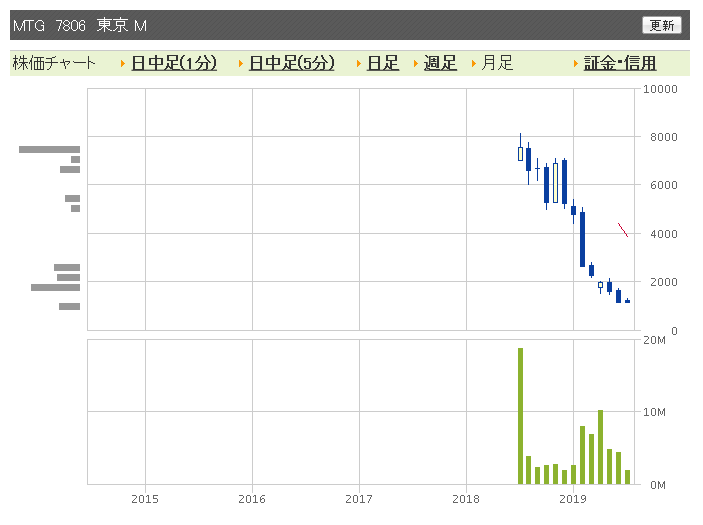Click orange arrow before 月足
Screen dimensions: 703x525
pyautogui.click(x=473, y=64)
